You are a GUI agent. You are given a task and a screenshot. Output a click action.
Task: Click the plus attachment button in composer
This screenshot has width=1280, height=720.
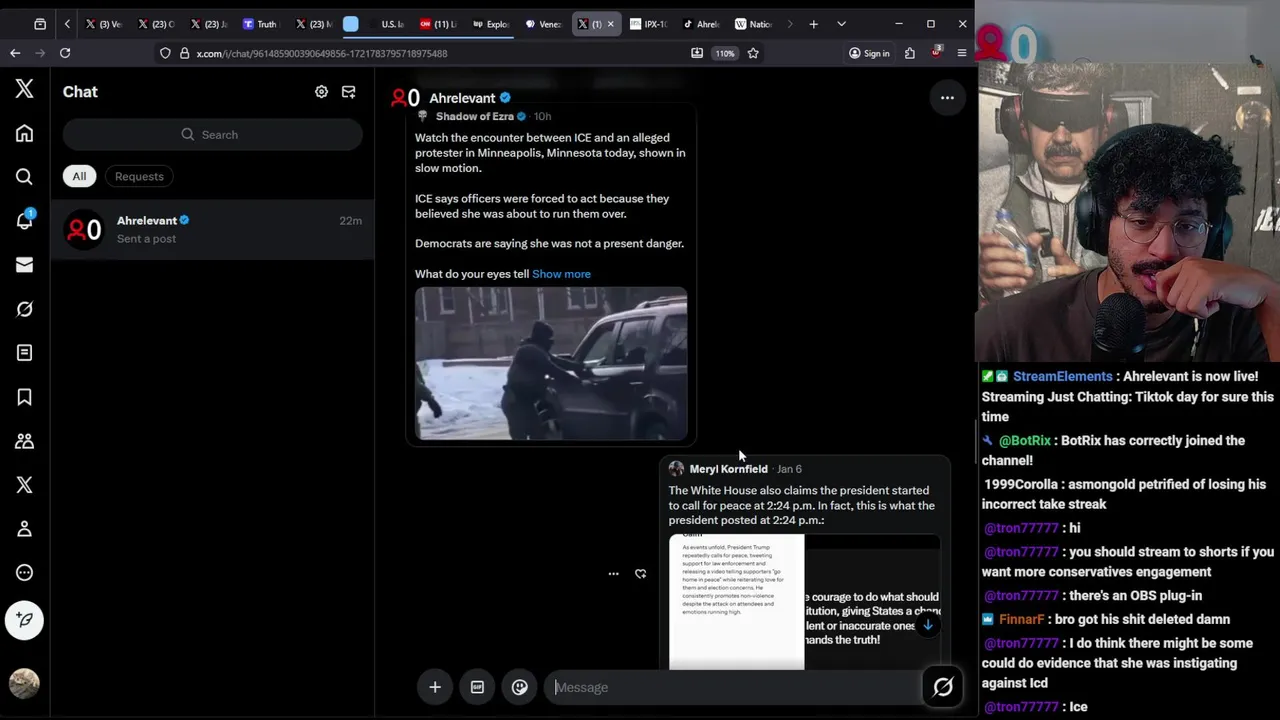point(435,687)
